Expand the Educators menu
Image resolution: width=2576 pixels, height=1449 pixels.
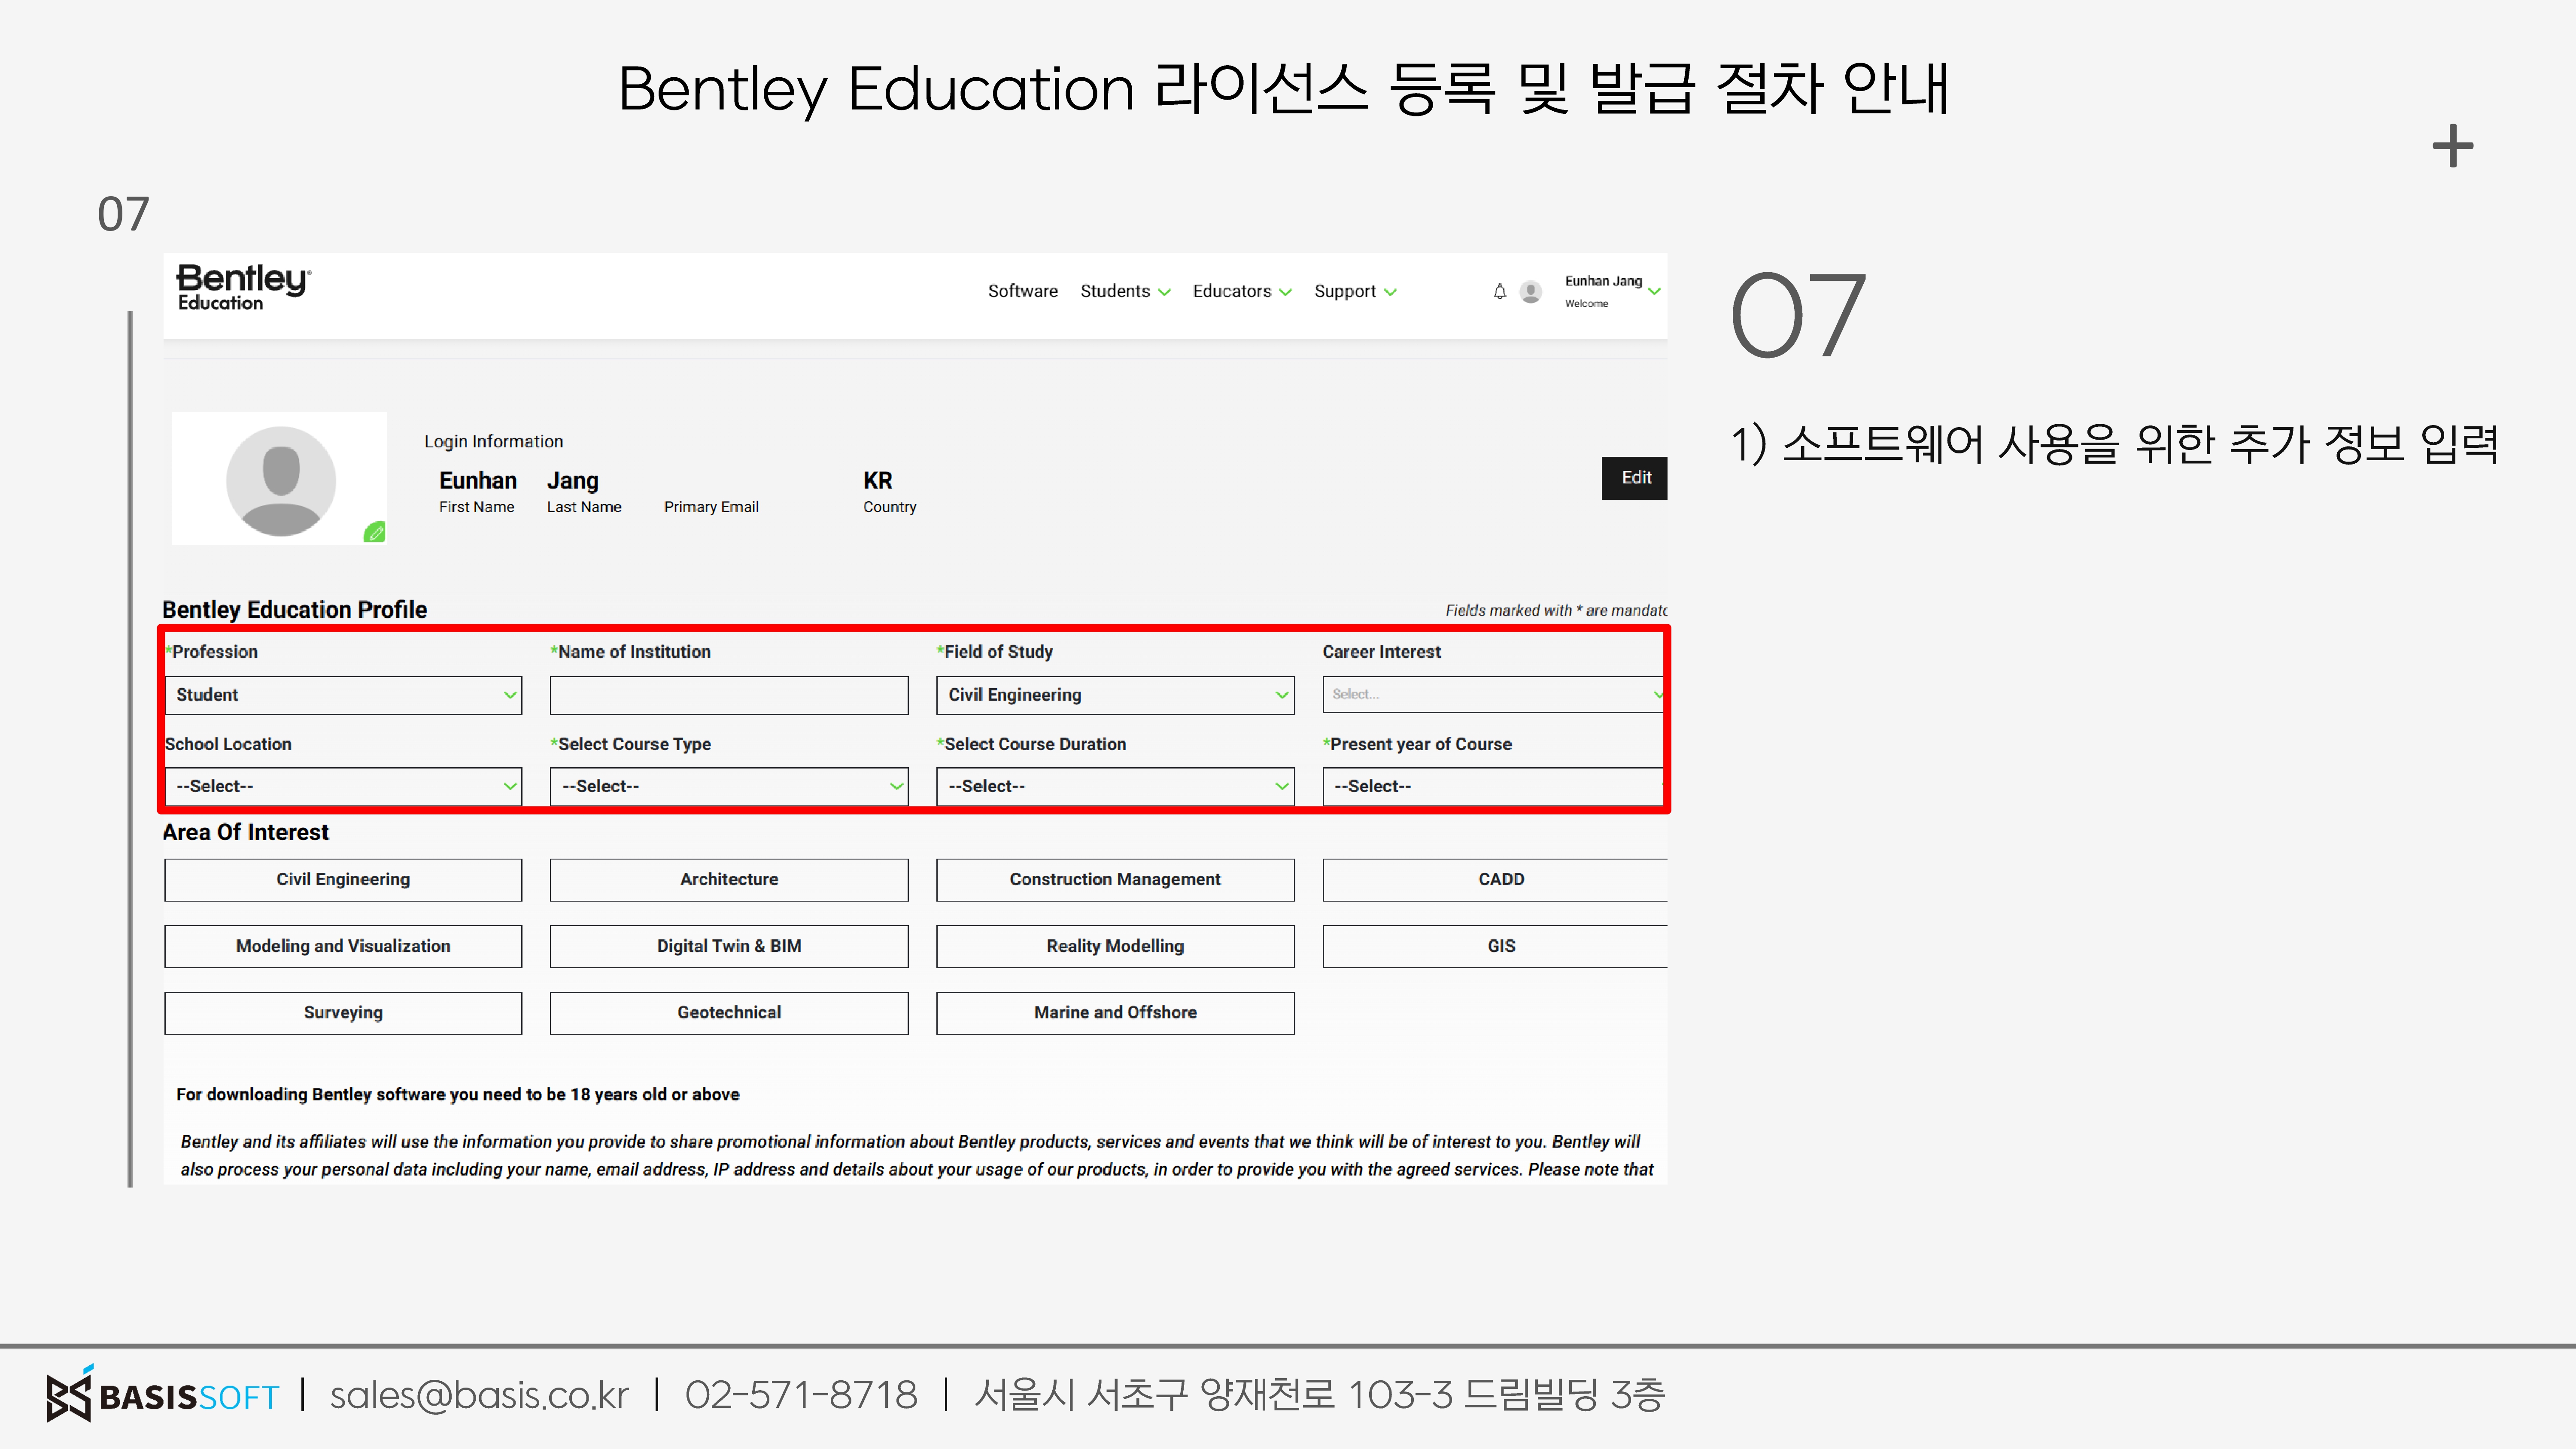point(1242,291)
